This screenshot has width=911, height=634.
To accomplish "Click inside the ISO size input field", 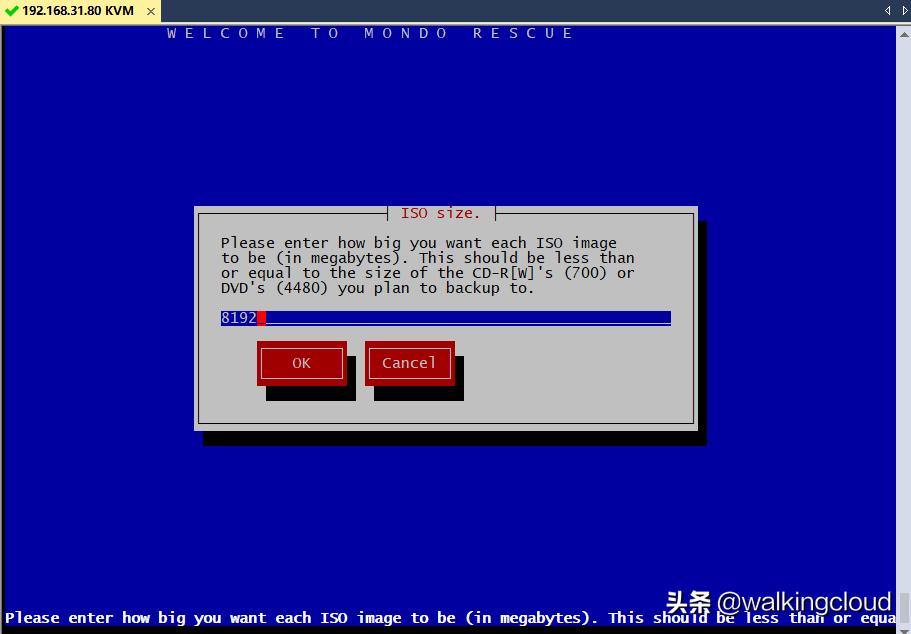I will click(x=450, y=318).
